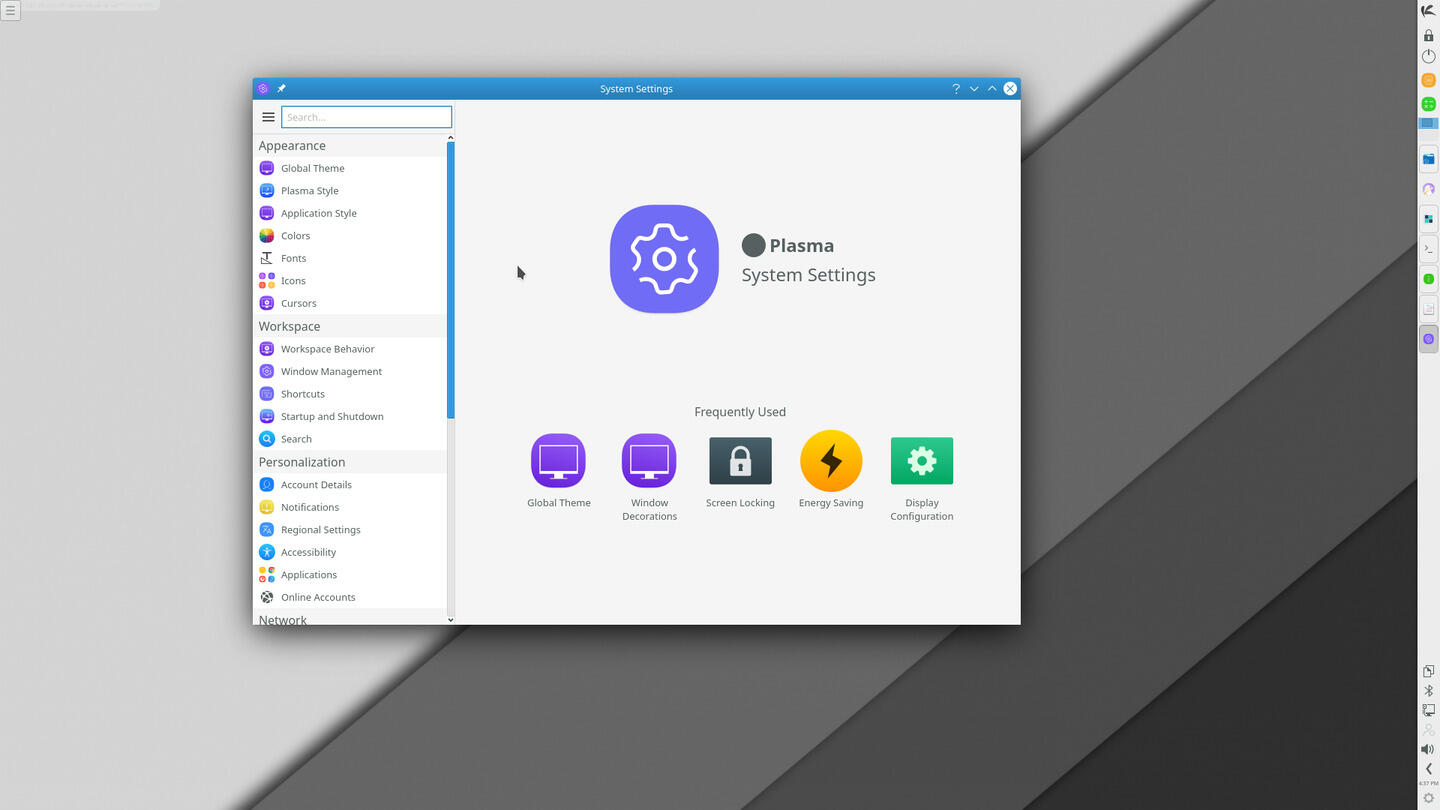Open Search settings in the Workspace section
The height and width of the screenshot is (810, 1440).
(349, 439)
